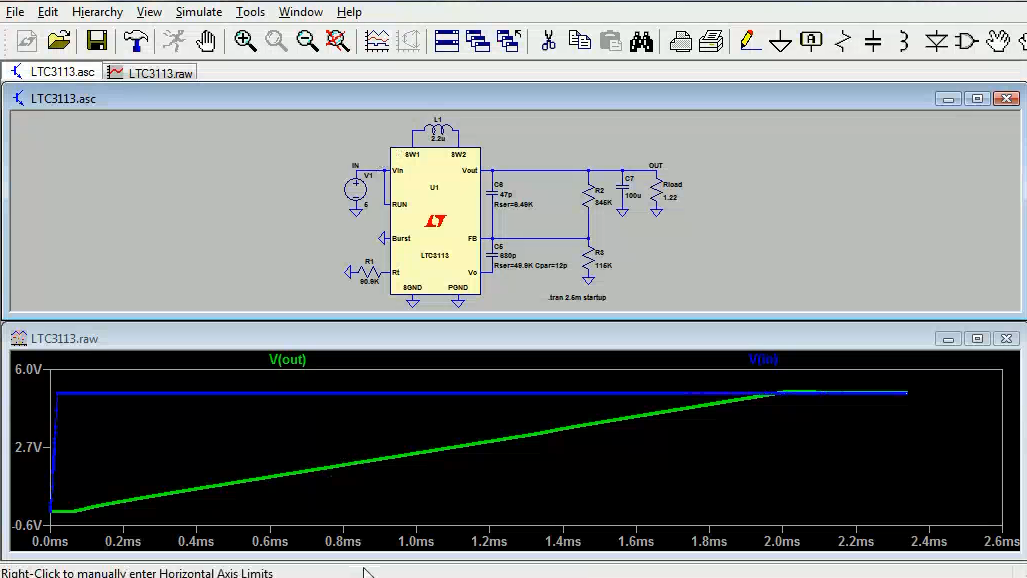
Task: Click the Copy toolbar icon
Action: pos(580,41)
